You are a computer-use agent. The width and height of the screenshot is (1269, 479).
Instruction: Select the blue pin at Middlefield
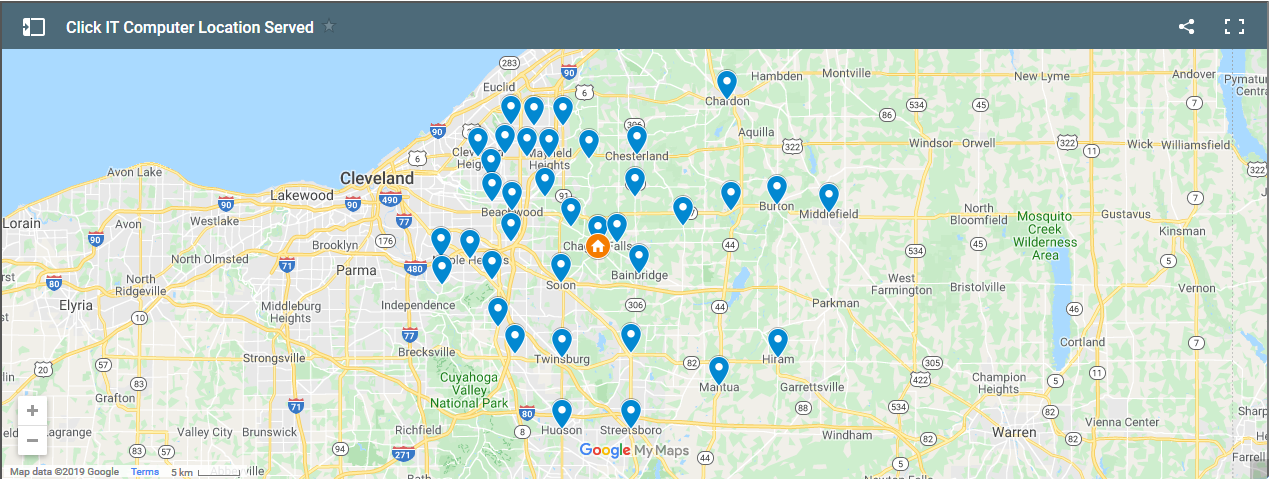[829, 197]
